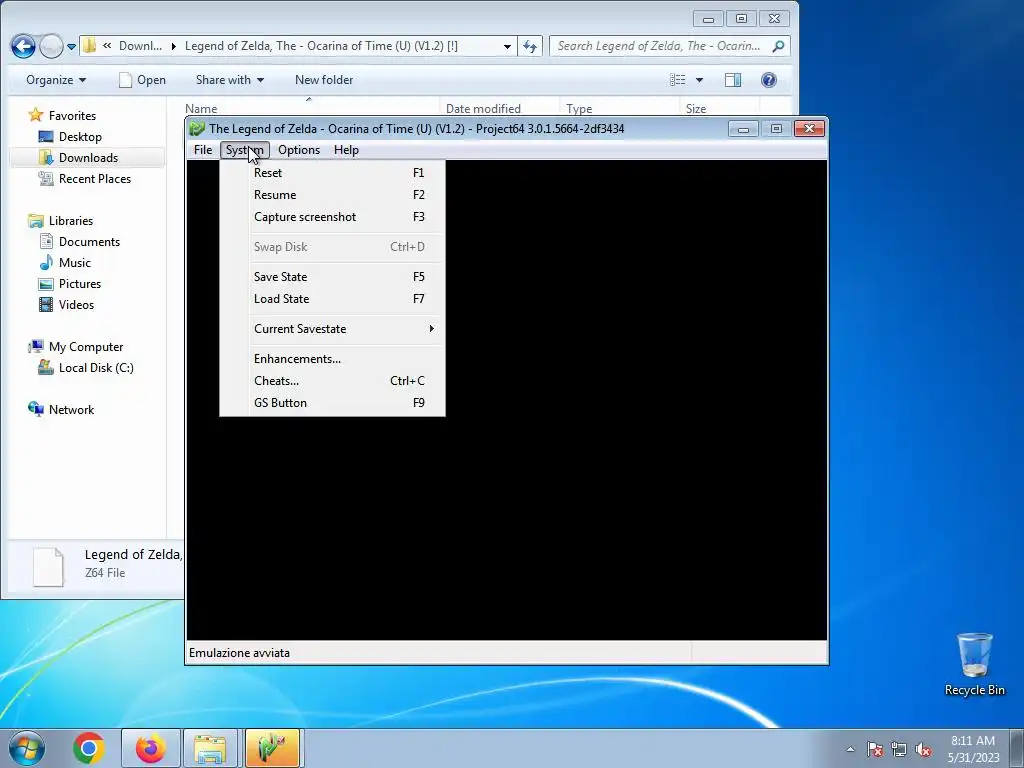Open the view options dropdown arrow
1024x768 pixels.
[699, 80]
